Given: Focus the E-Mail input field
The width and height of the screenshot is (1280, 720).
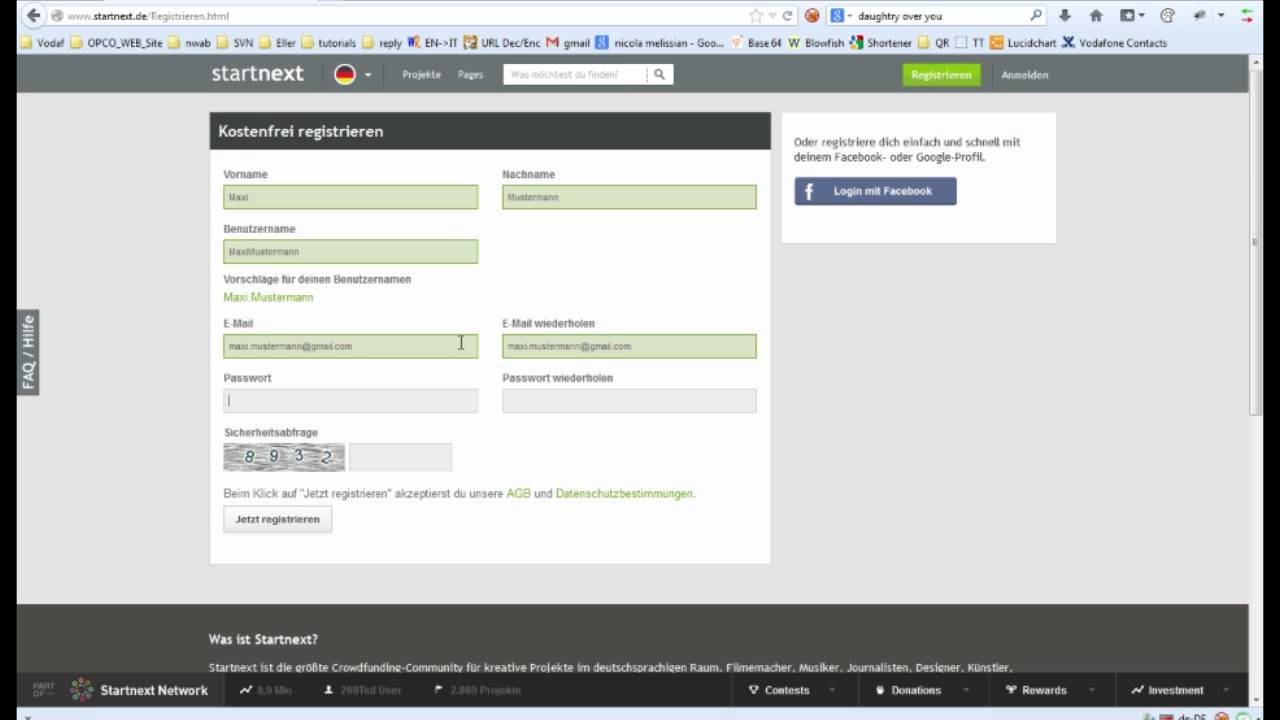Looking at the screenshot, I should click(x=350, y=346).
